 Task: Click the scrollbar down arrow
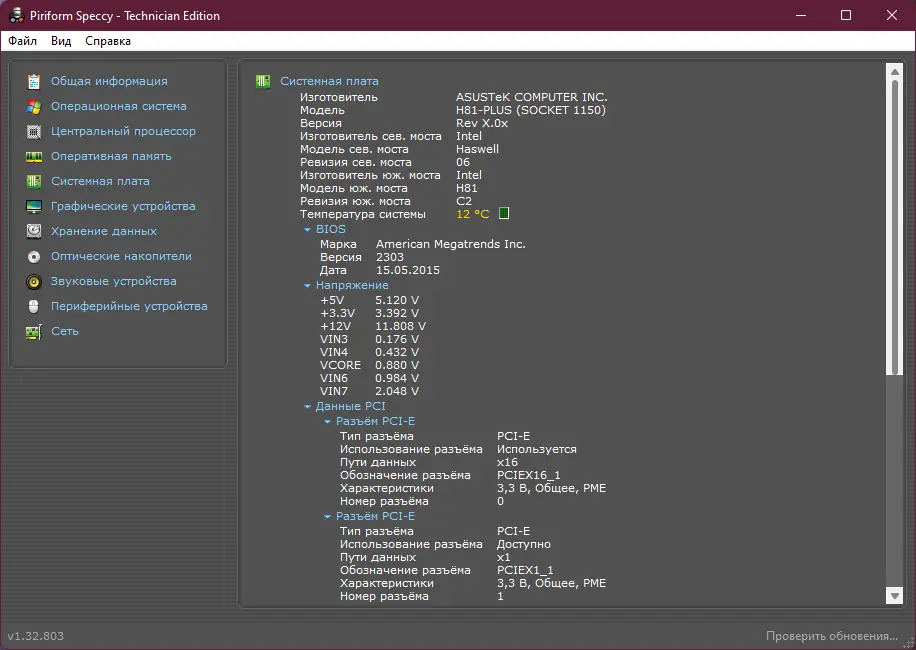(x=894, y=596)
